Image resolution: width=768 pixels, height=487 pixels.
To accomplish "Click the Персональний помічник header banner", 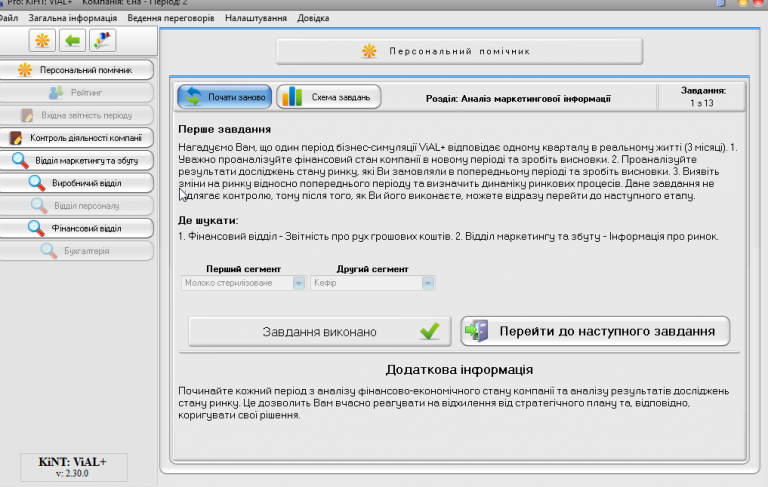I will coord(459,51).
